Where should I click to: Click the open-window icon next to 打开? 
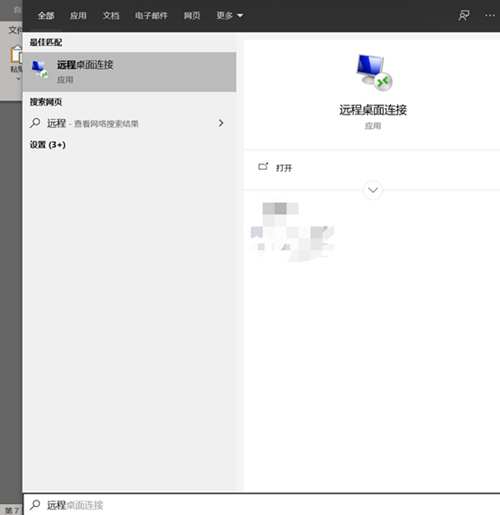tap(263, 166)
